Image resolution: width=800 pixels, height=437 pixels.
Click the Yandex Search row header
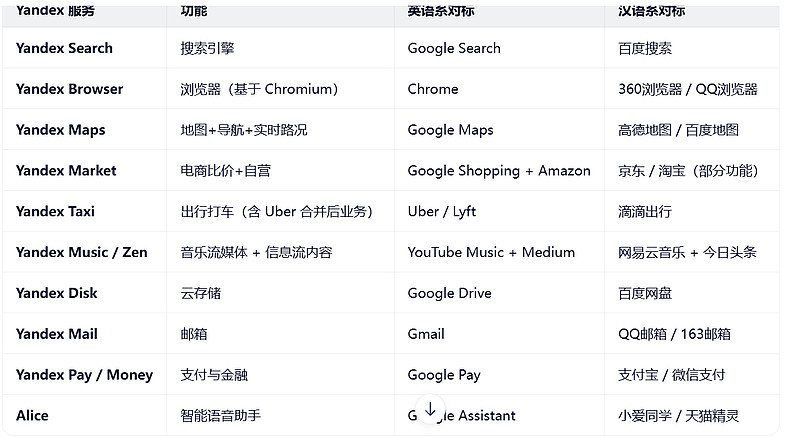click(64, 48)
